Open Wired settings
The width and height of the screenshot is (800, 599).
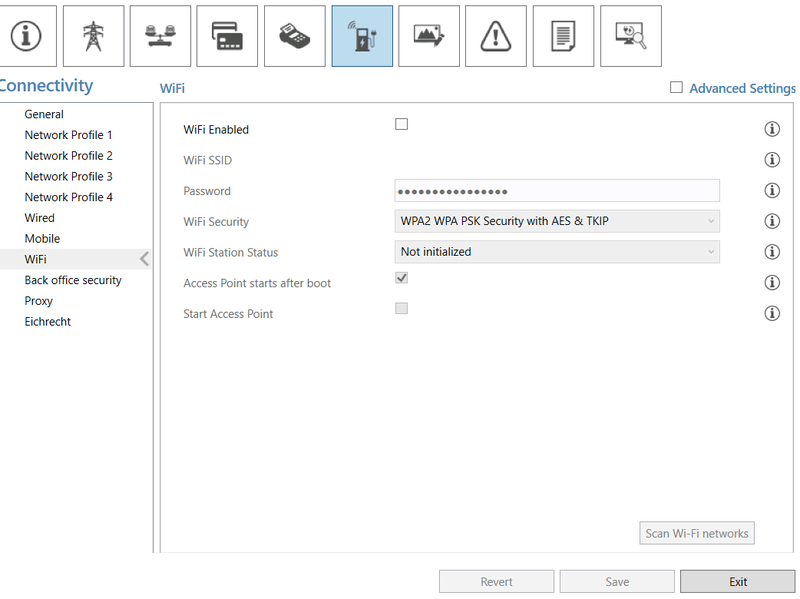39,218
